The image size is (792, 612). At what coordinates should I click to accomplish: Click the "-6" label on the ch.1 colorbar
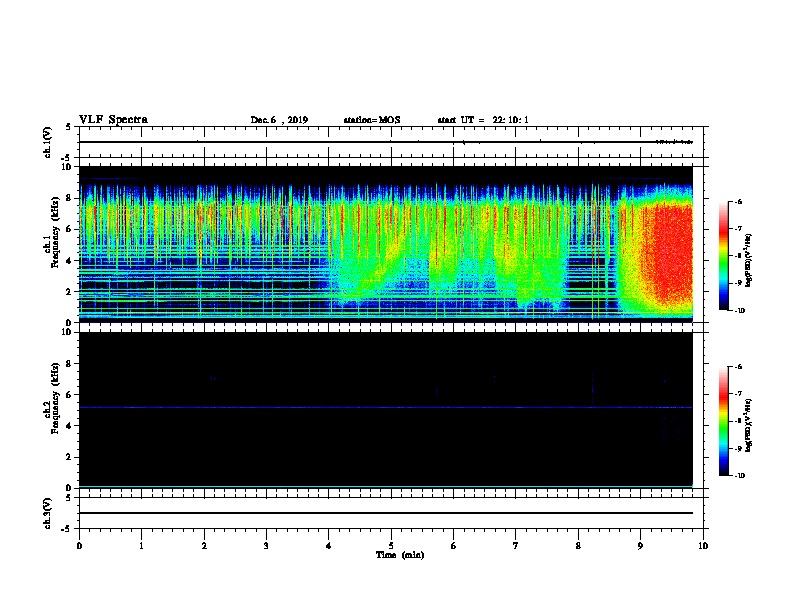tap(738, 201)
